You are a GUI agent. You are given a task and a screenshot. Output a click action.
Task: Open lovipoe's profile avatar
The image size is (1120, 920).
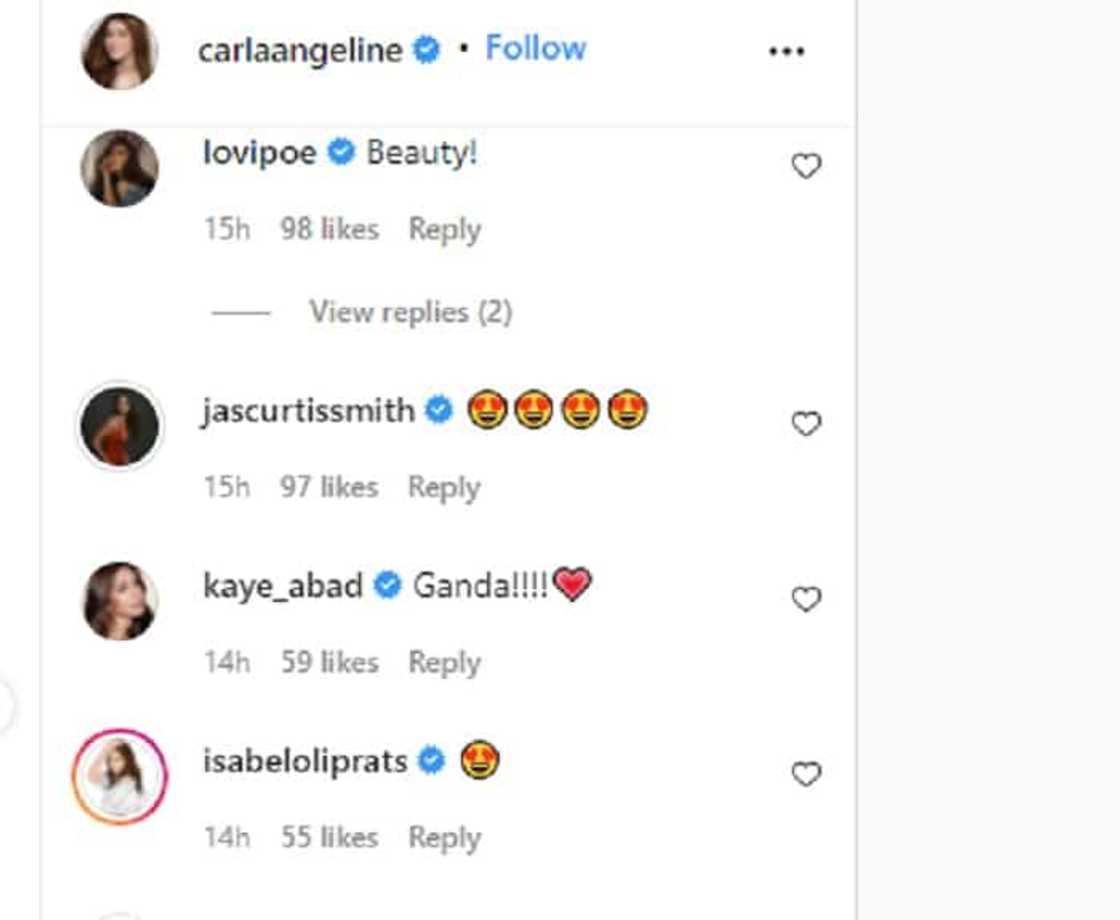119,168
